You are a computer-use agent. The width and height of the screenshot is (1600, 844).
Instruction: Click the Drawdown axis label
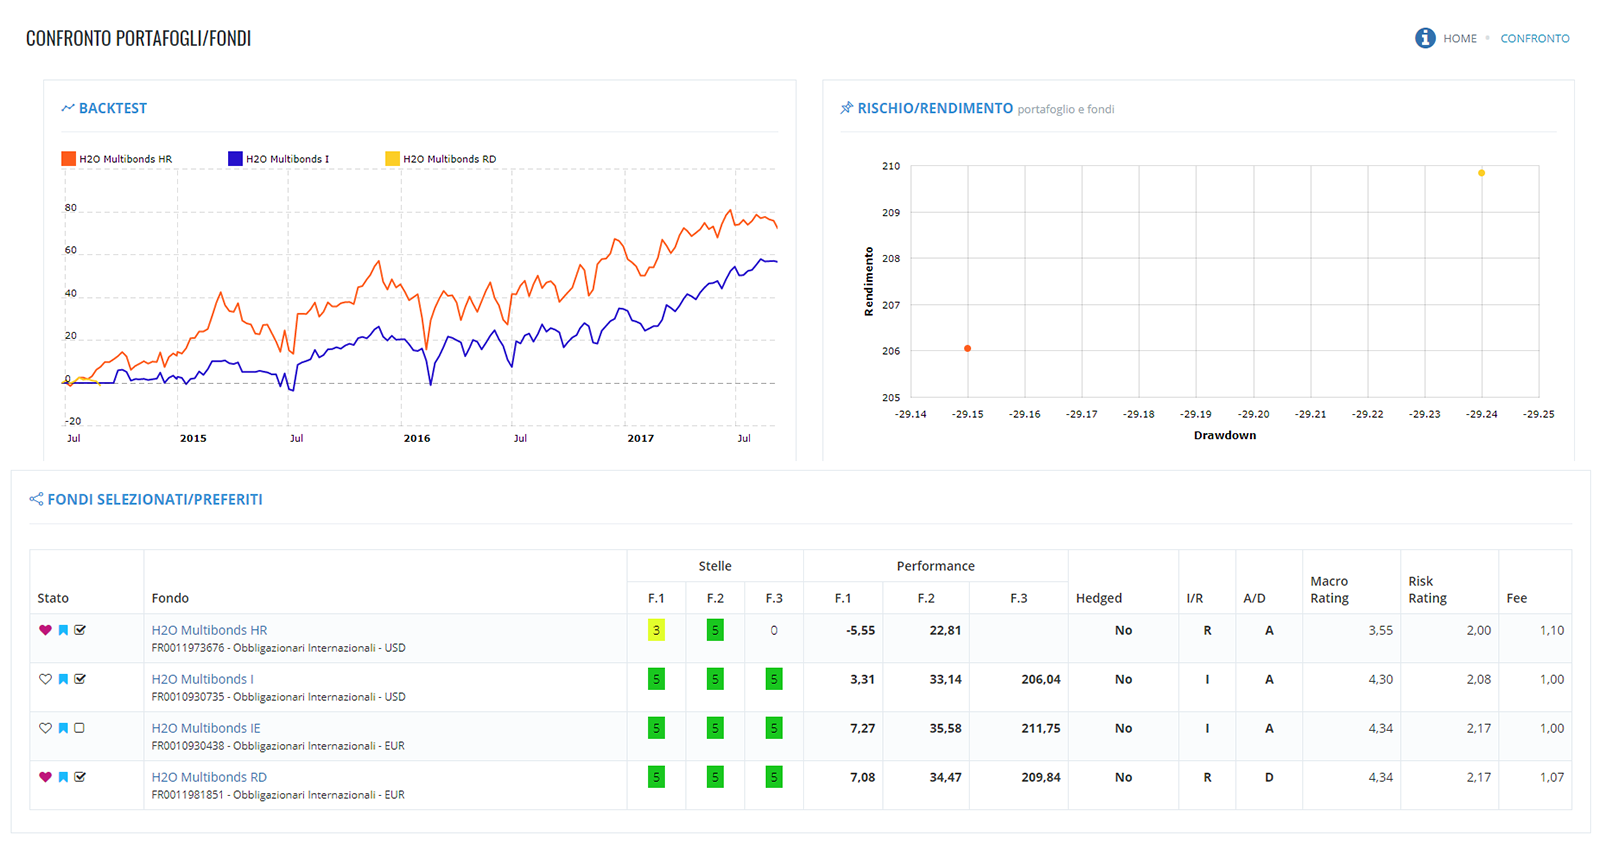tap(1225, 435)
